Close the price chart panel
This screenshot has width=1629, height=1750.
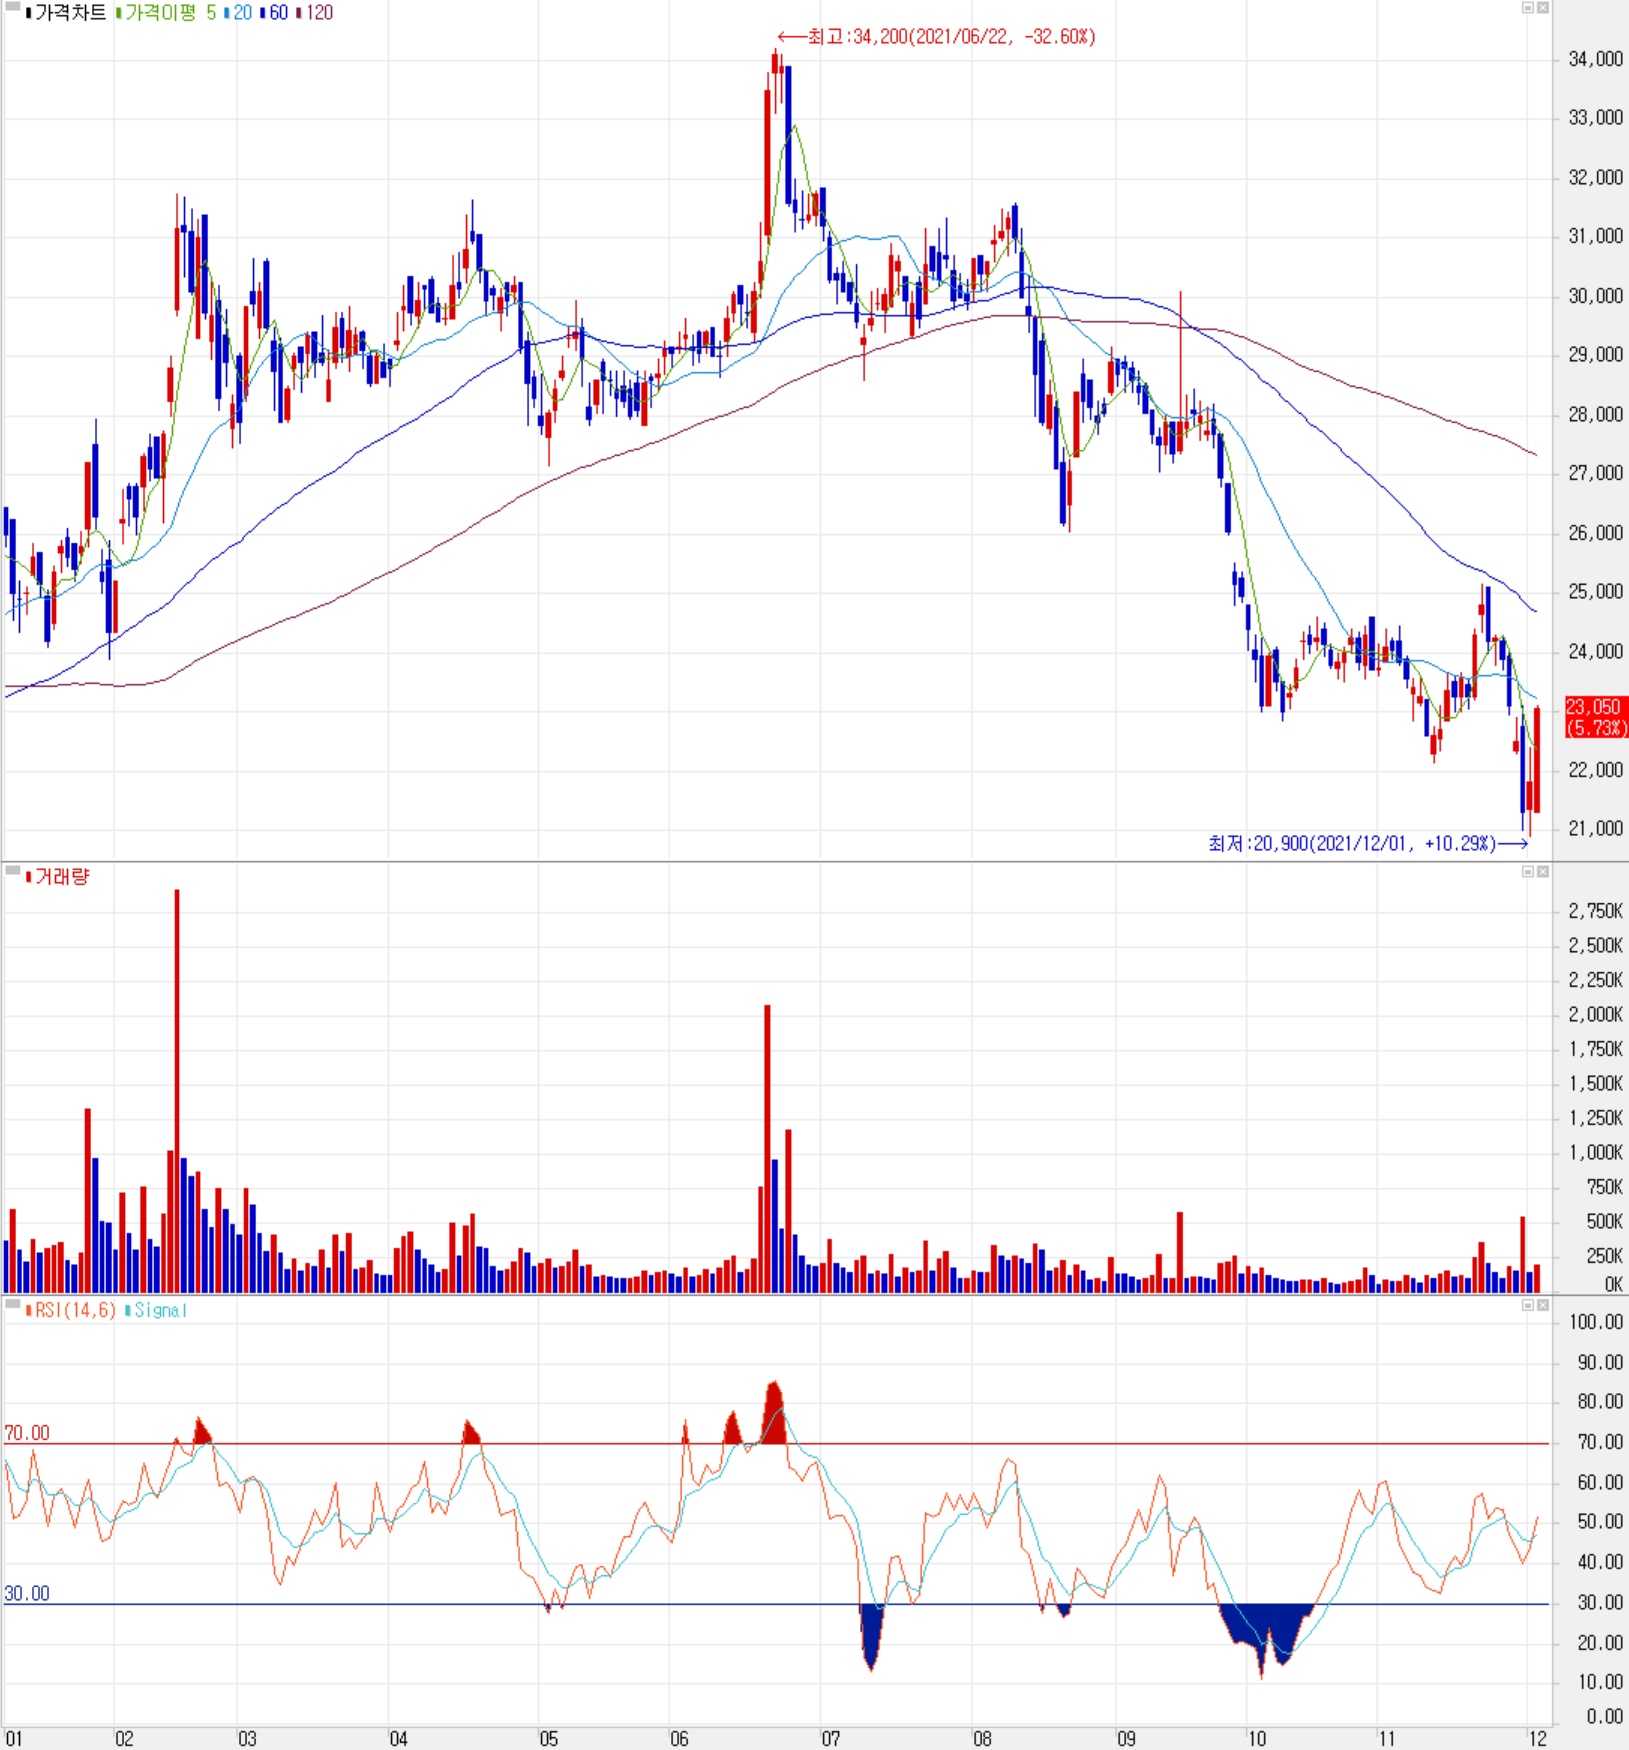(x=1543, y=8)
